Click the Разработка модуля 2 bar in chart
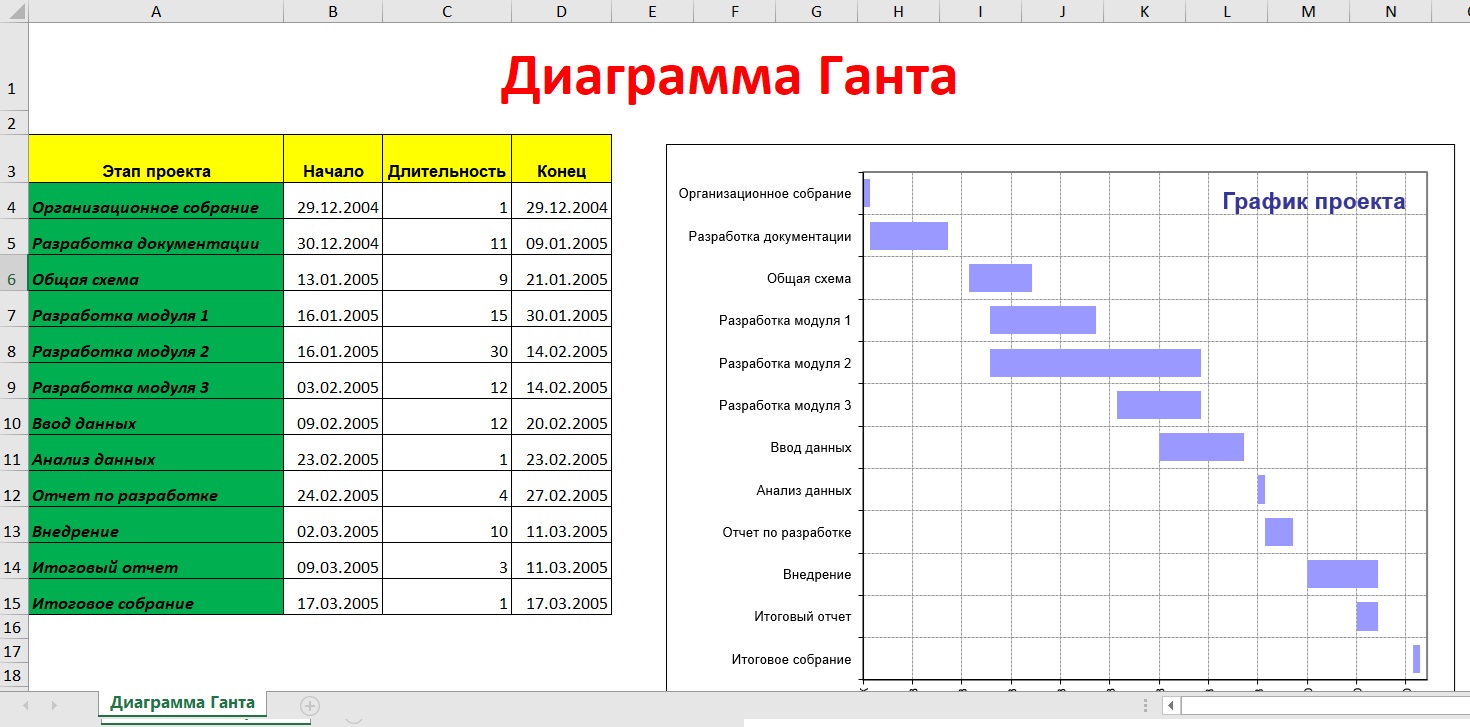Viewport: 1470px width, 727px height. point(1094,363)
